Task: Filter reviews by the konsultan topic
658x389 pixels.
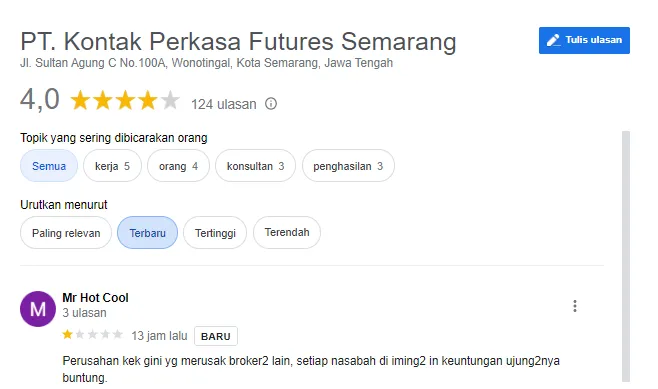Action: [x=255, y=166]
